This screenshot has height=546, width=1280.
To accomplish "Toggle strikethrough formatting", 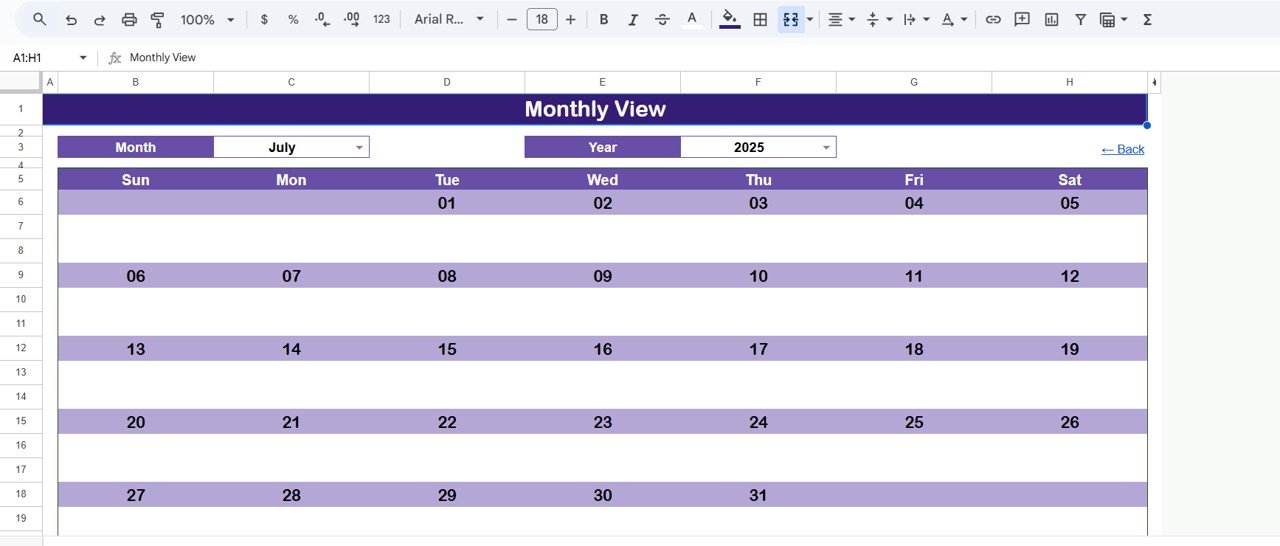I will [662, 20].
